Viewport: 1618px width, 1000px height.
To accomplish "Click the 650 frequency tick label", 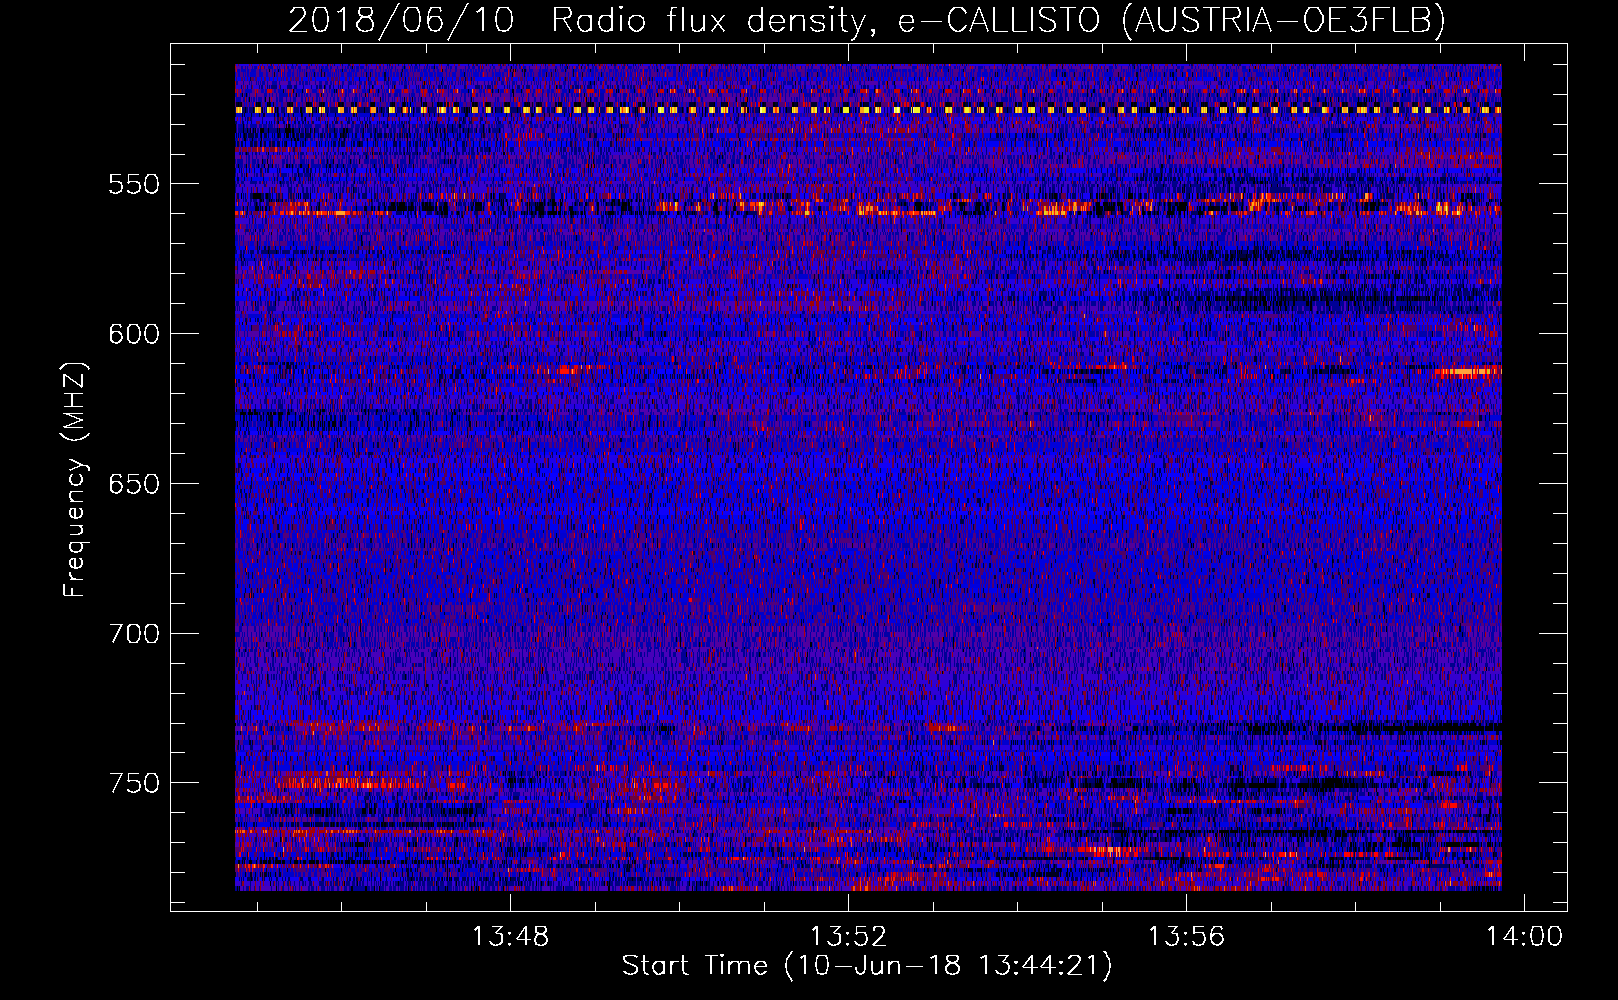I will point(134,484).
